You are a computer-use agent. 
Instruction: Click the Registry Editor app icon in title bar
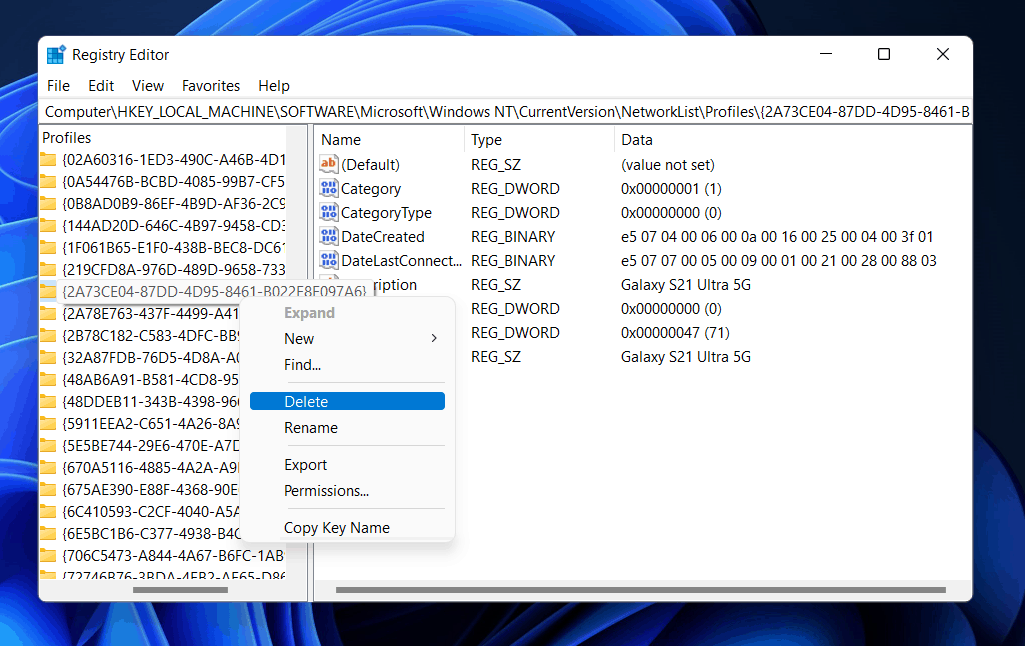tap(57, 55)
